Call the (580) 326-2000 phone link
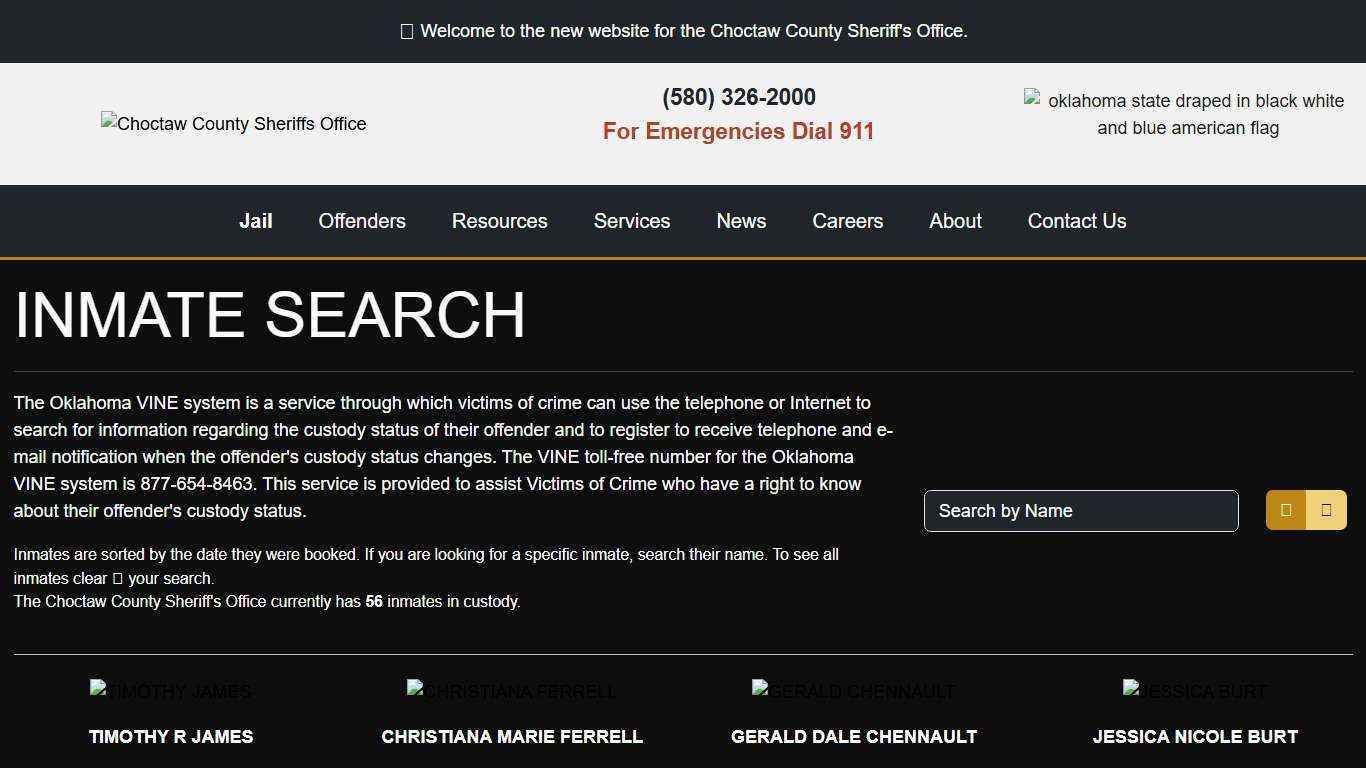 [738, 97]
